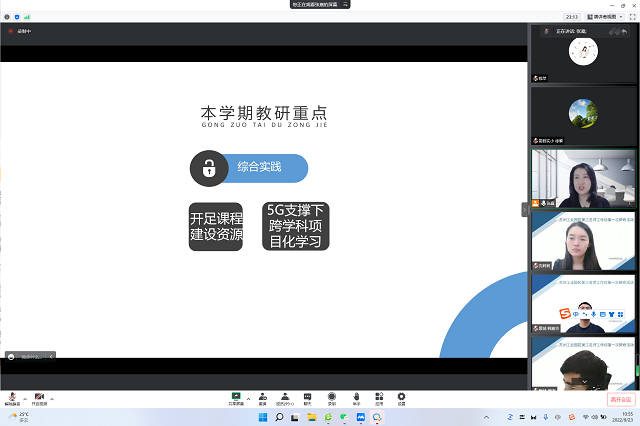This screenshot has height=426, width=640.
Task: Enter full screen with the corner arrows icon
Action: [632, 17]
